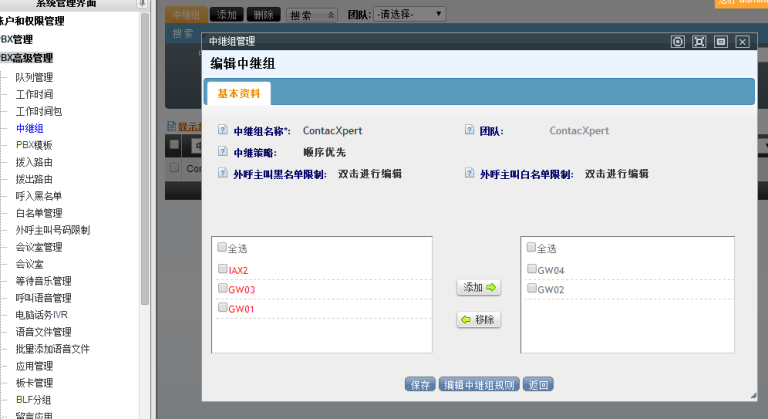This screenshot has height=419, width=768.
Task: Toggle 全选 checkbox in left list
Action: pos(222,248)
